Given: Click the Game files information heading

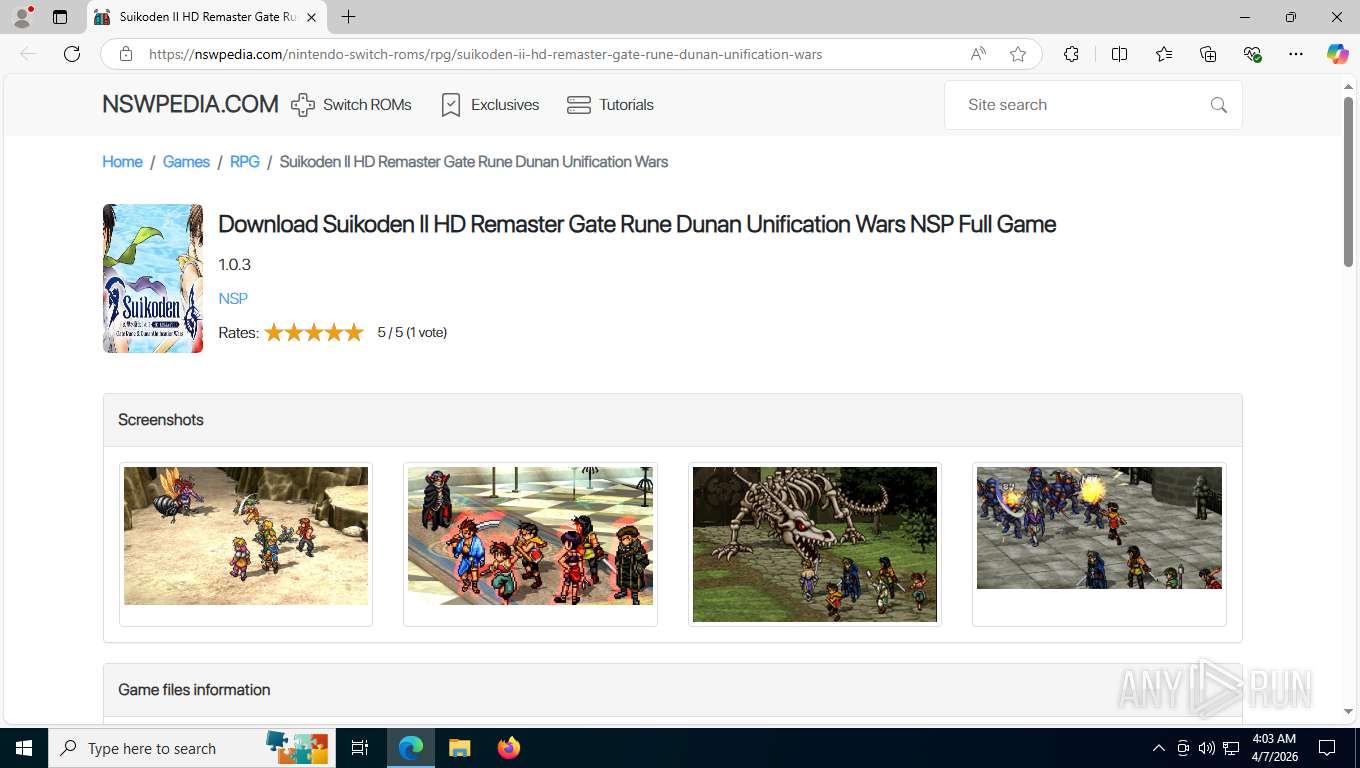Looking at the screenshot, I should 194,690.
